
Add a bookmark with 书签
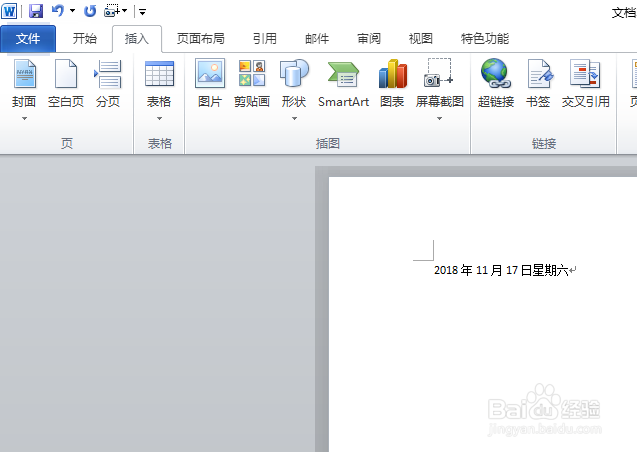click(x=538, y=84)
